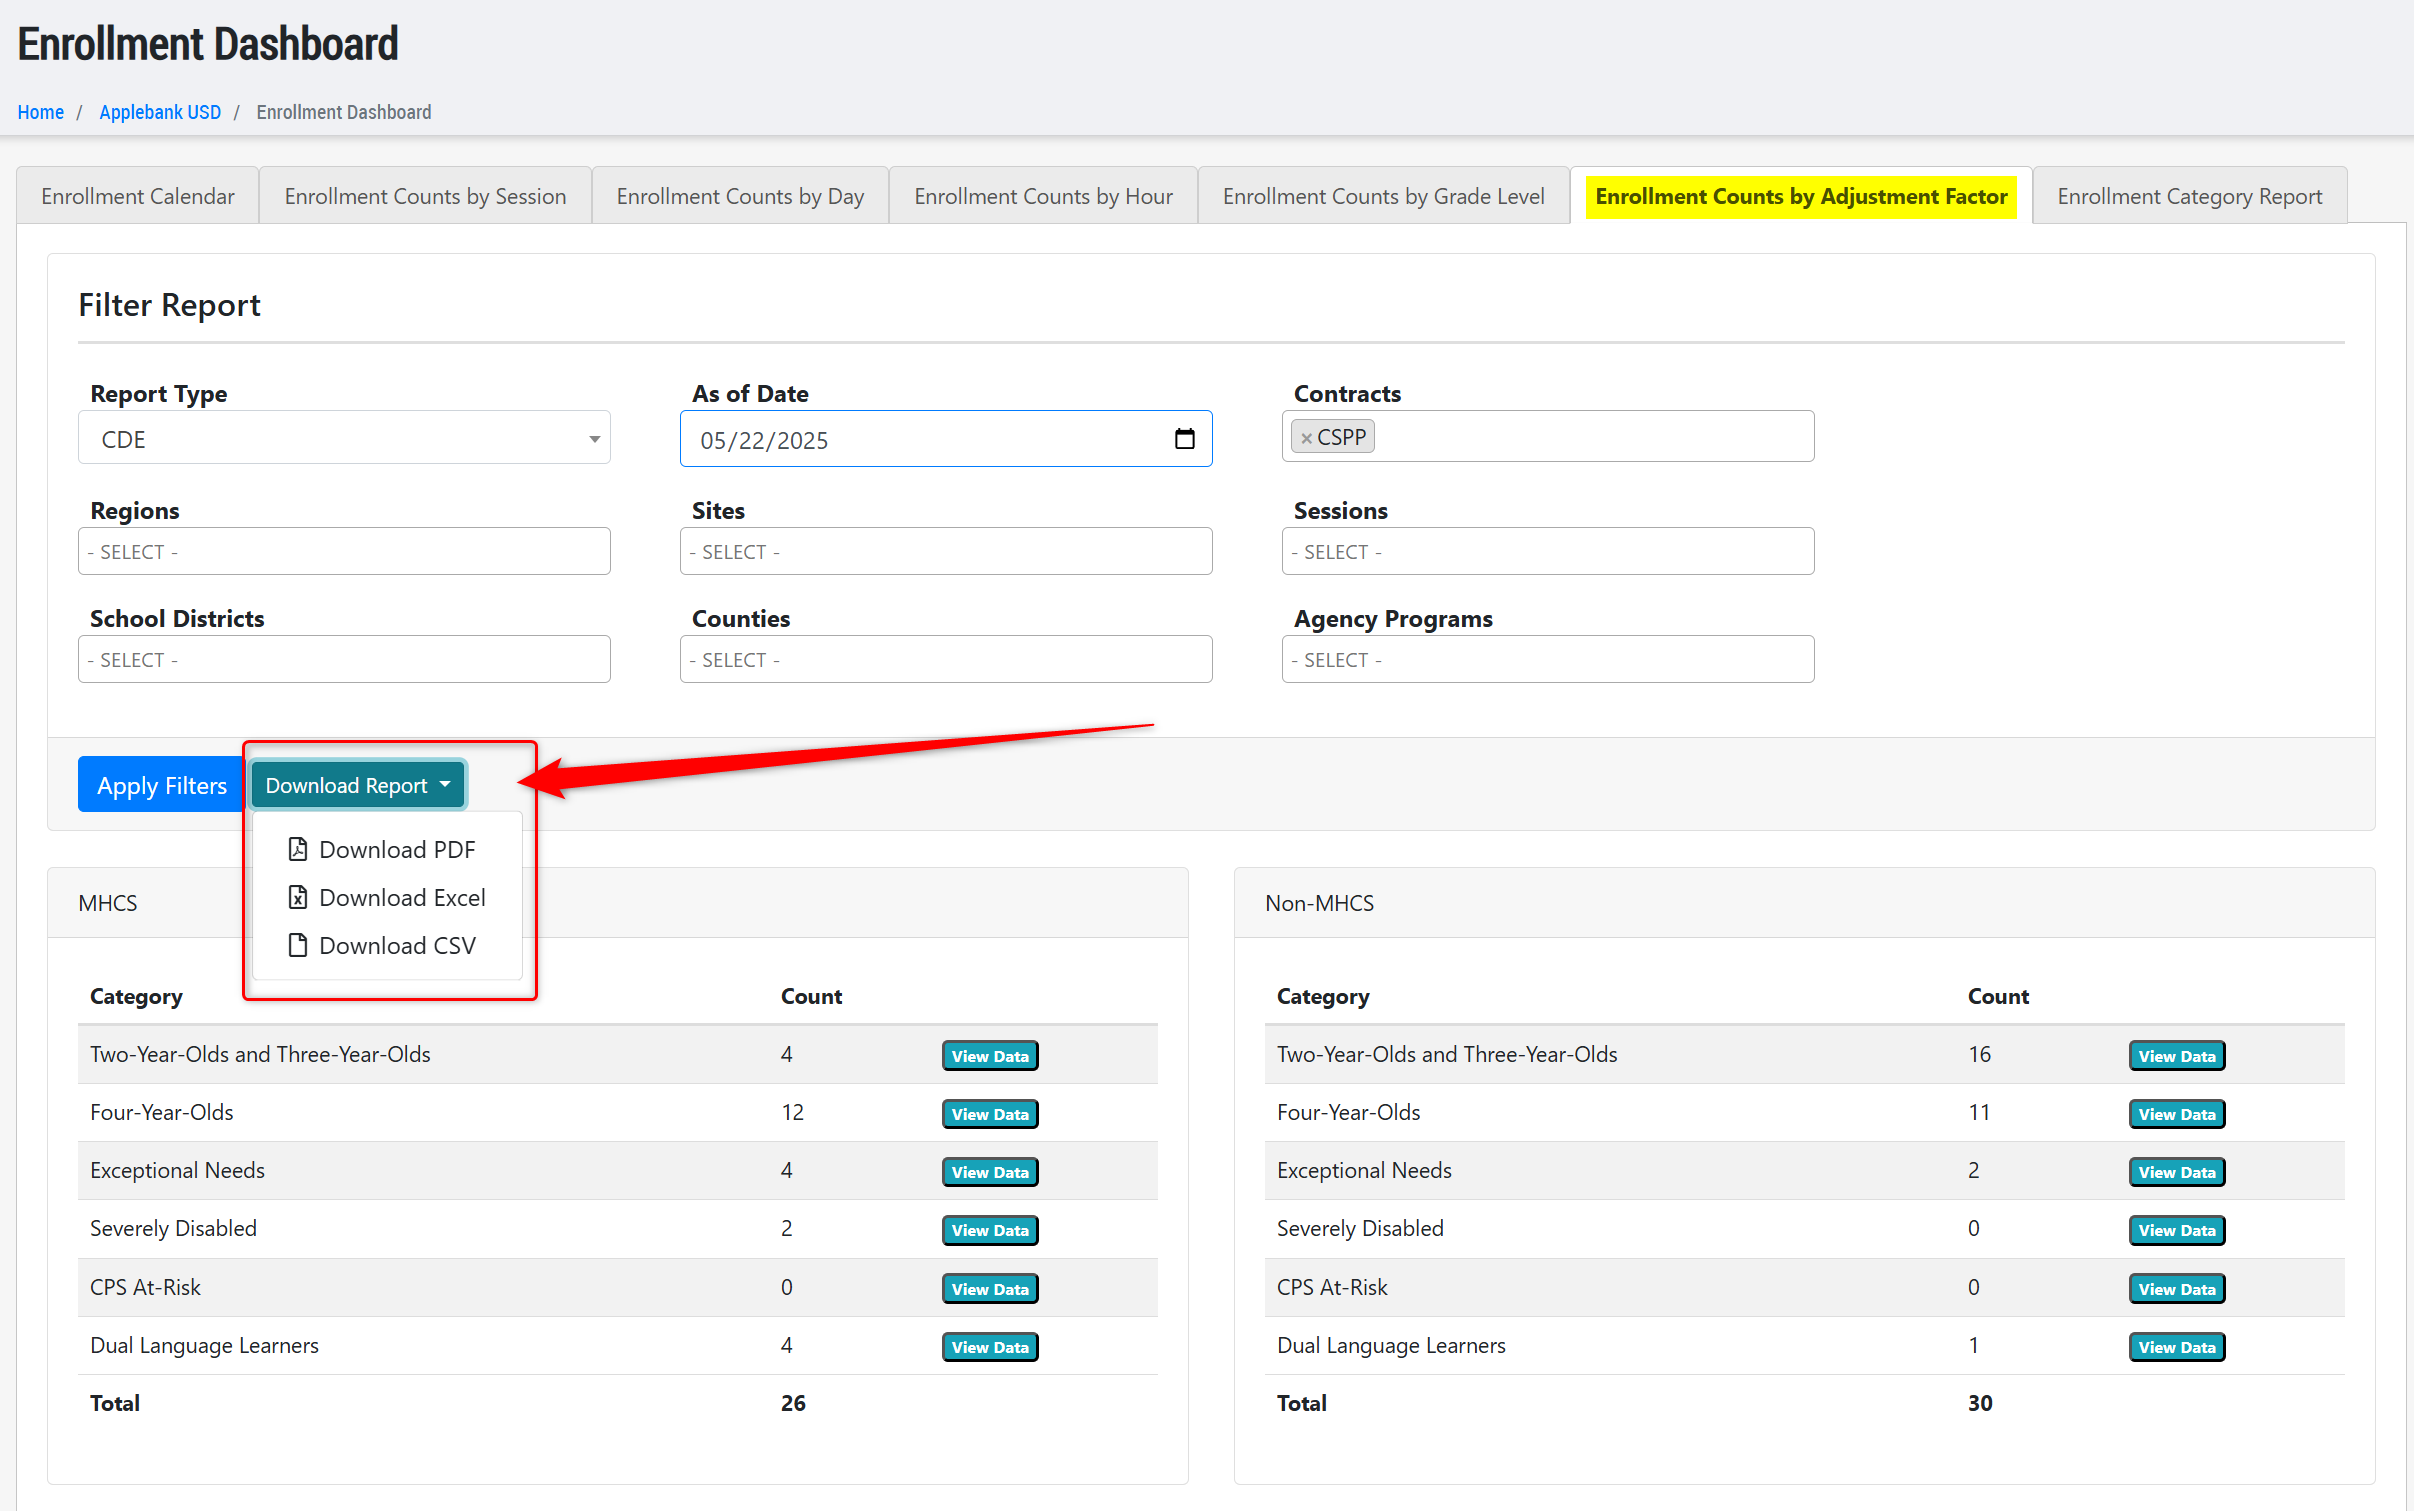2414x1511 pixels.
Task: Switch to Enrollment Counts by Day tab
Action: tap(740, 196)
